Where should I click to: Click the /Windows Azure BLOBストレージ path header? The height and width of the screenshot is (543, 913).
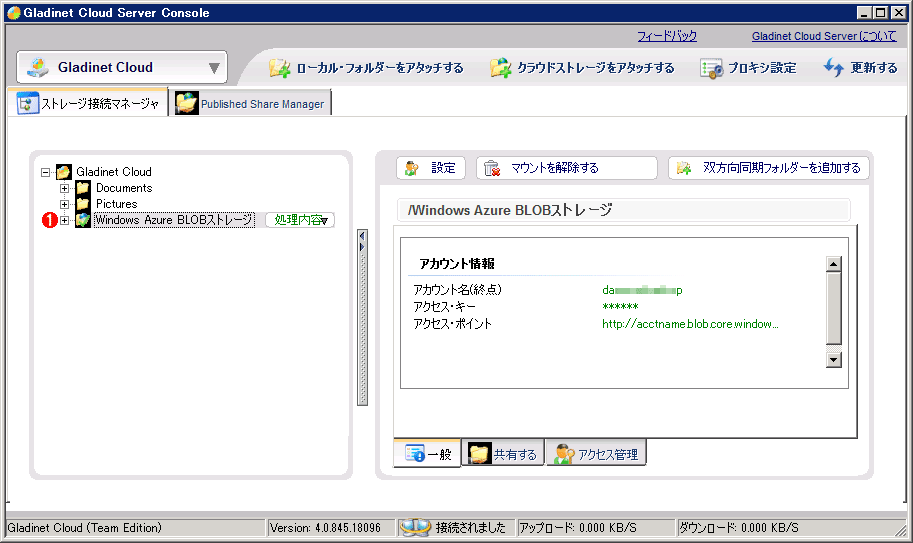624,210
